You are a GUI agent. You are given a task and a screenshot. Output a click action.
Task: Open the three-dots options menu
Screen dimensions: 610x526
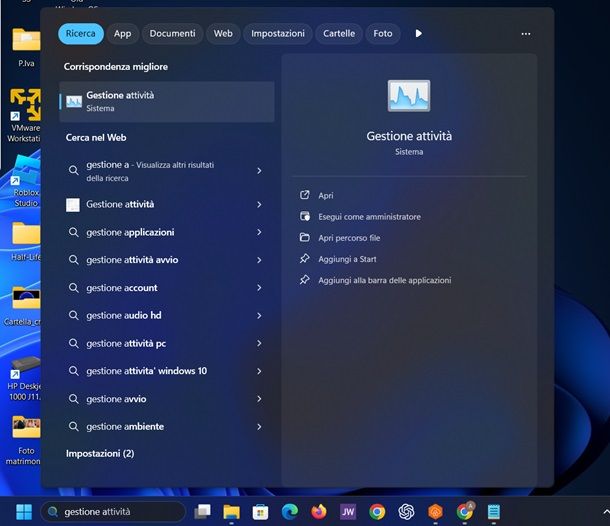click(526, 34)
